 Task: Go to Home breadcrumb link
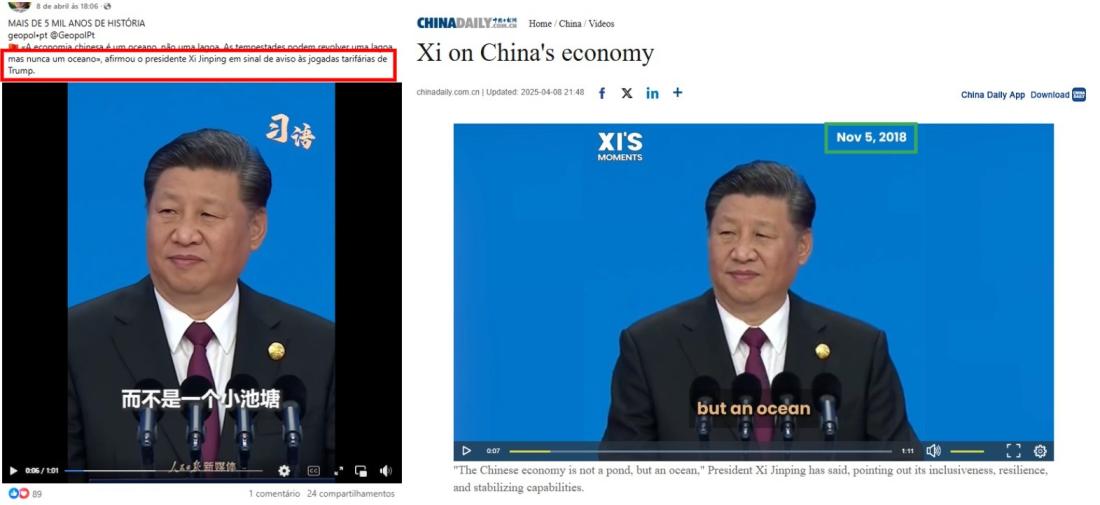click(539, 24)
